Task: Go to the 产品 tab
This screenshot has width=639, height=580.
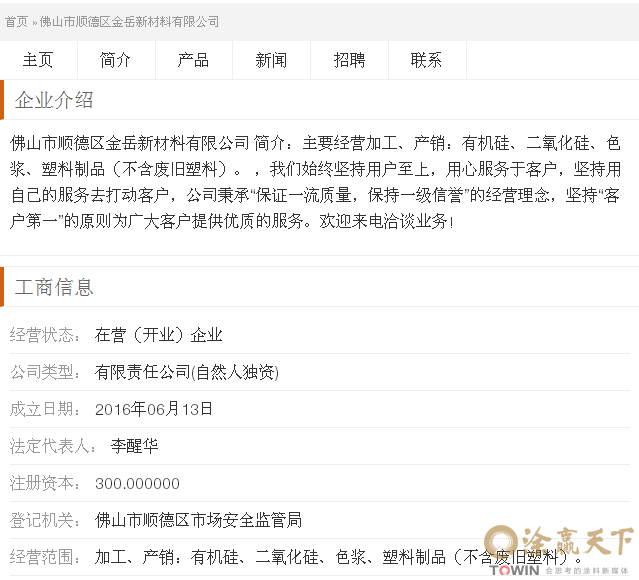Action: tap(194, 60)
